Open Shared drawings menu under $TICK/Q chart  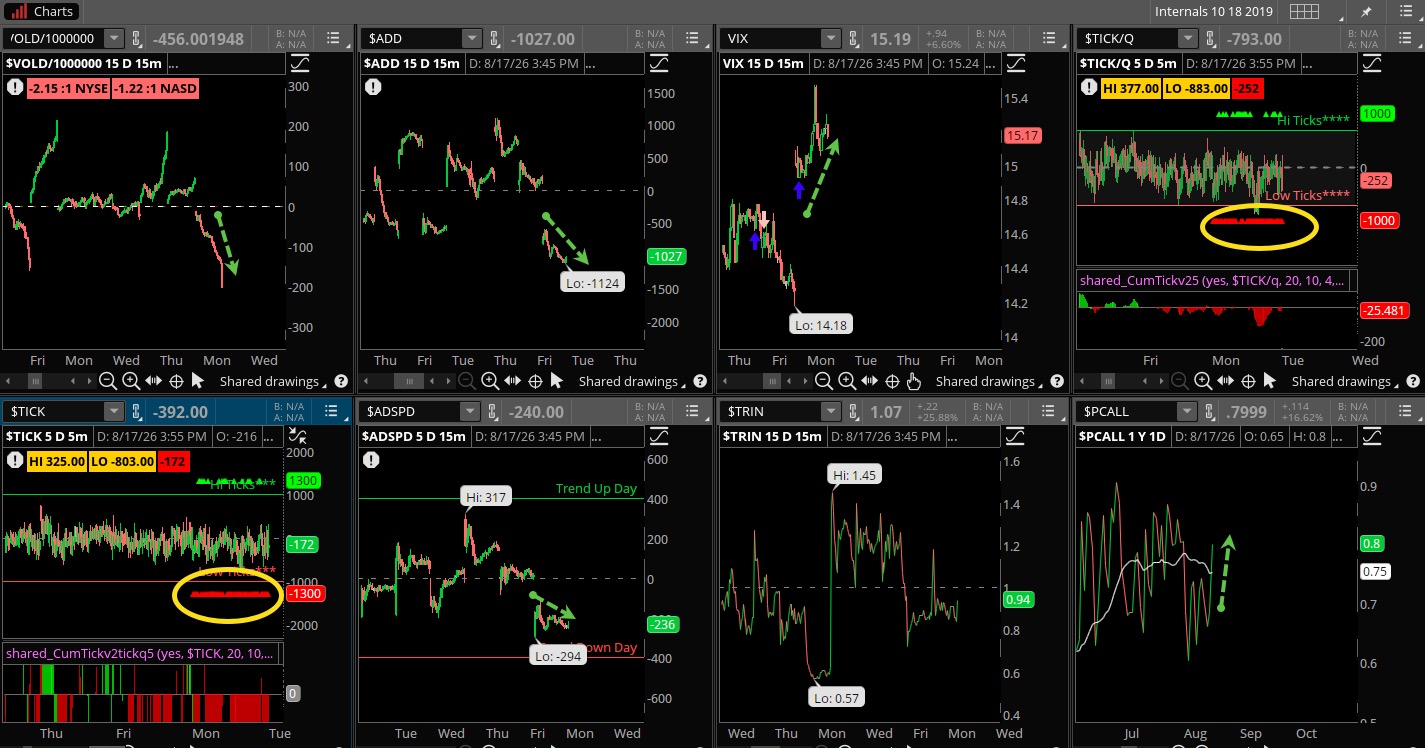pyautogui.click(x=1346, y=381)
